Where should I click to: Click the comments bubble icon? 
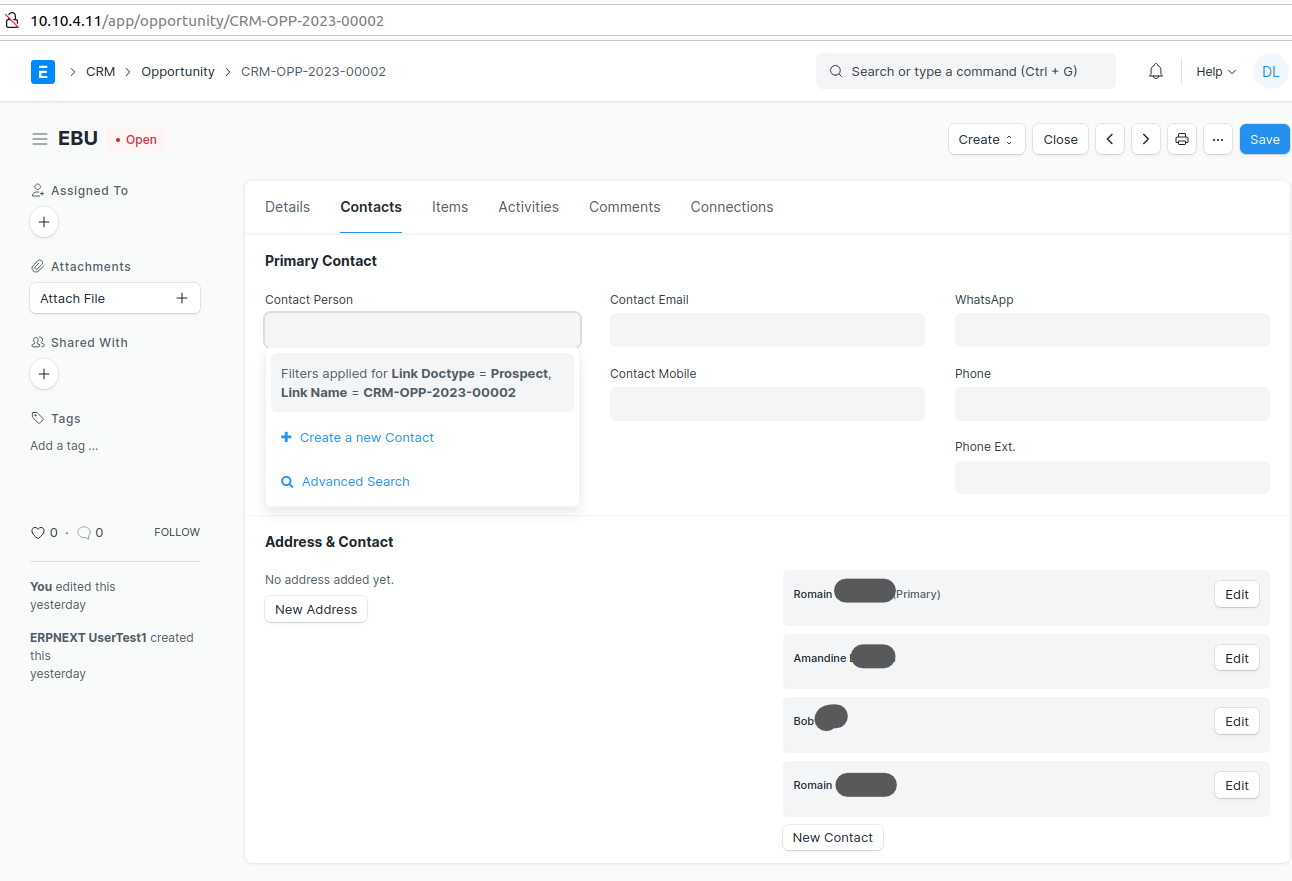point(85,532)
